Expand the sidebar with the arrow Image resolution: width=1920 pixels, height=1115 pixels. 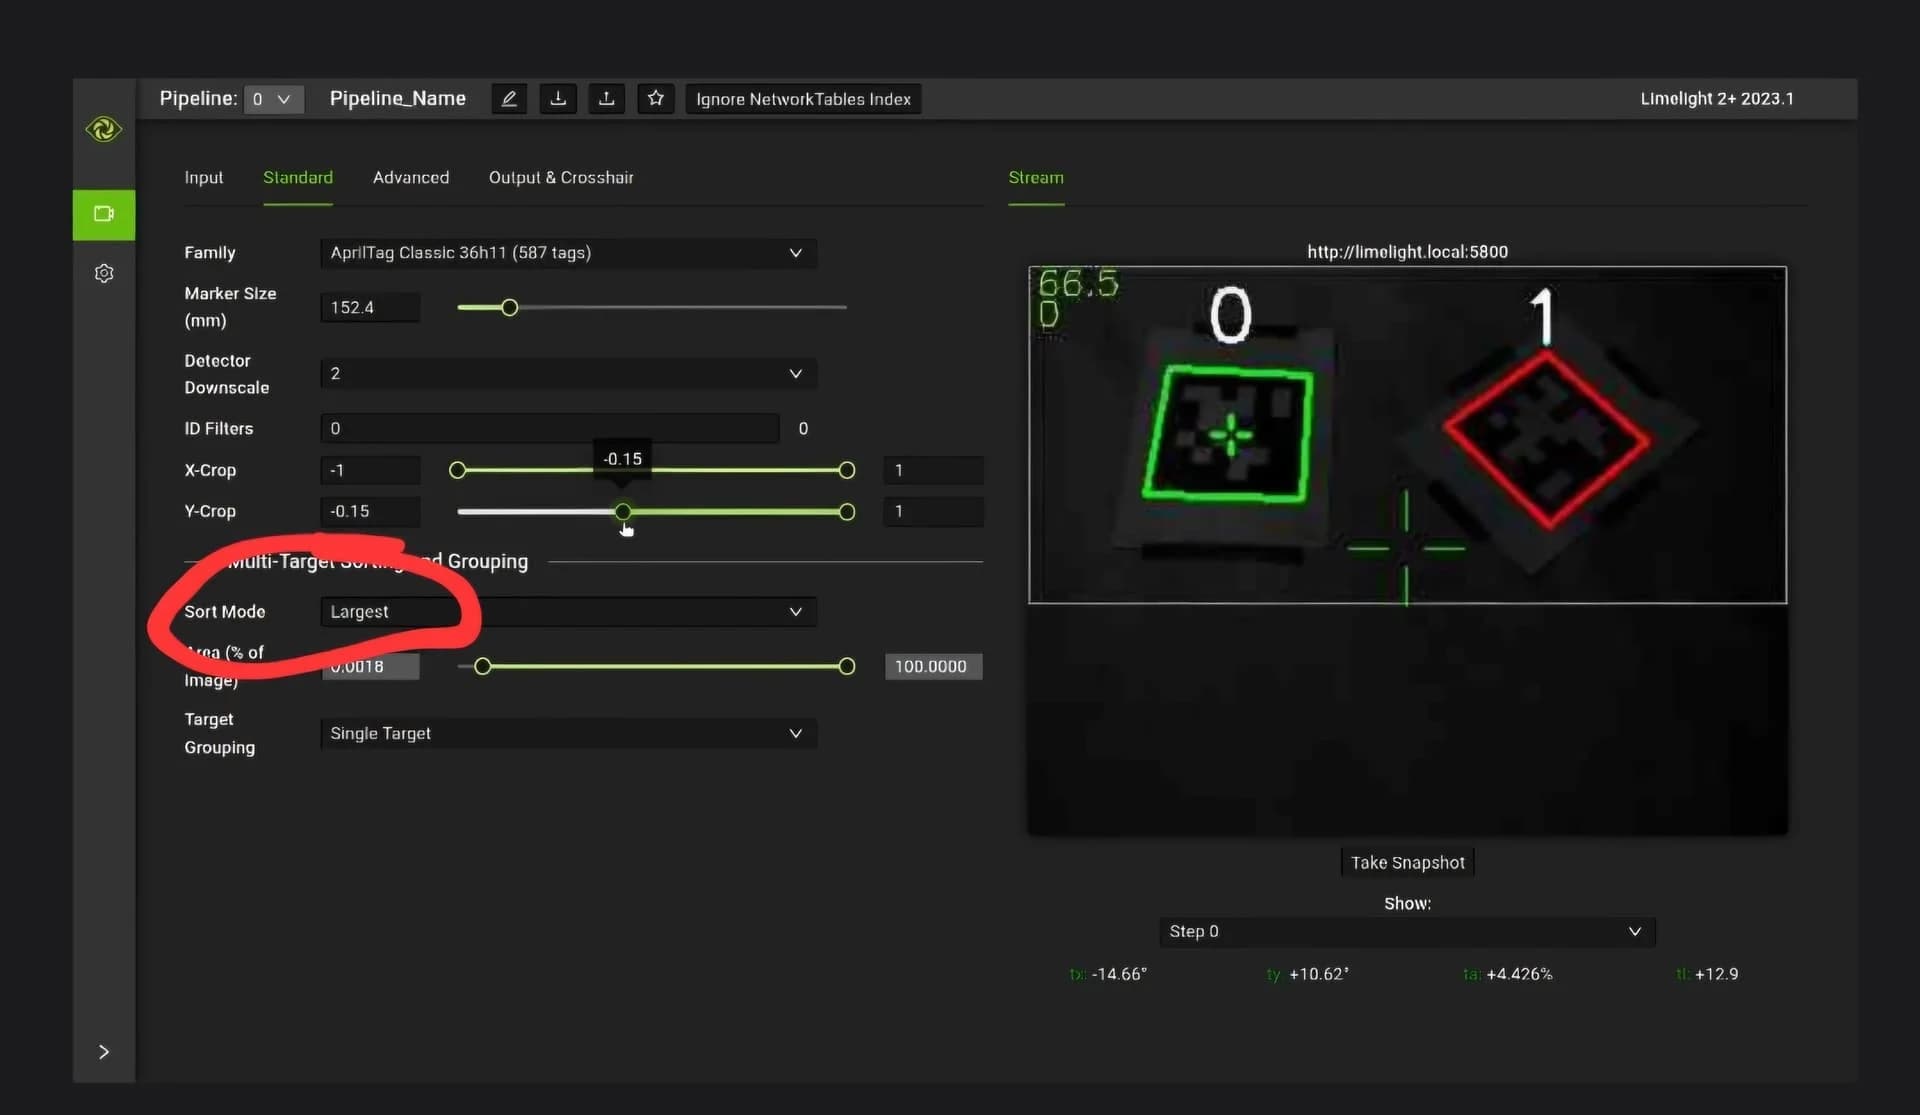[x=104, y=1051]
